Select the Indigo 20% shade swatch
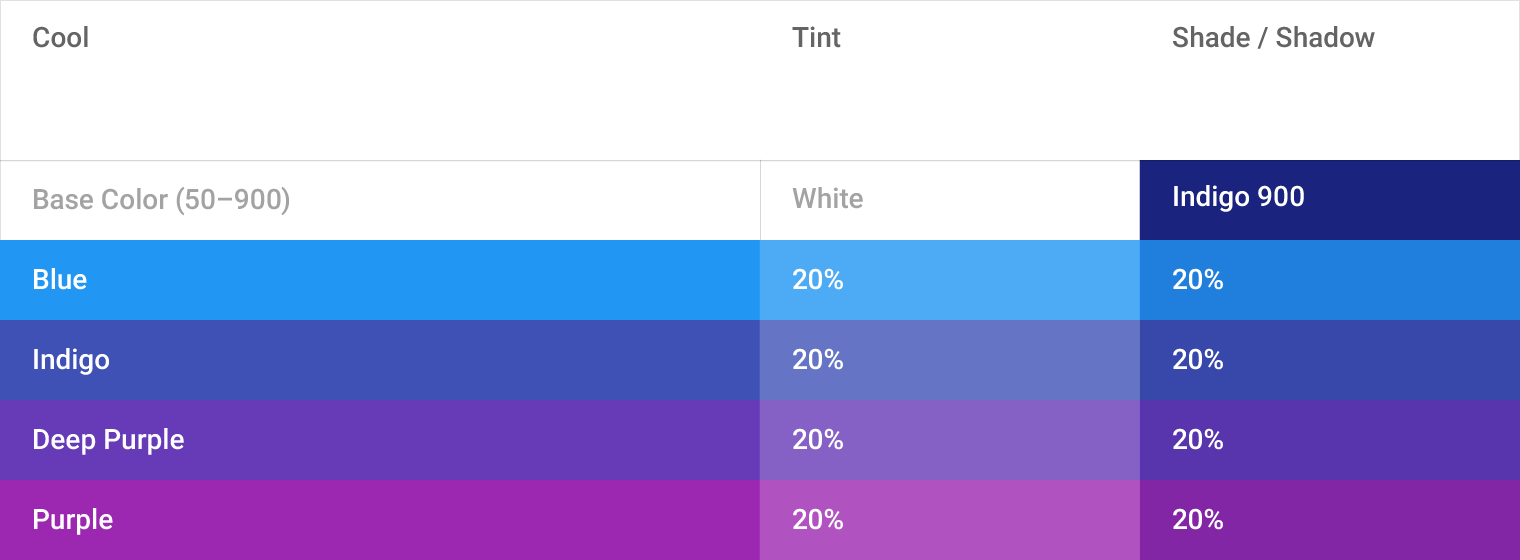This screenshot has width=1520, height=560. point(1330,360)
